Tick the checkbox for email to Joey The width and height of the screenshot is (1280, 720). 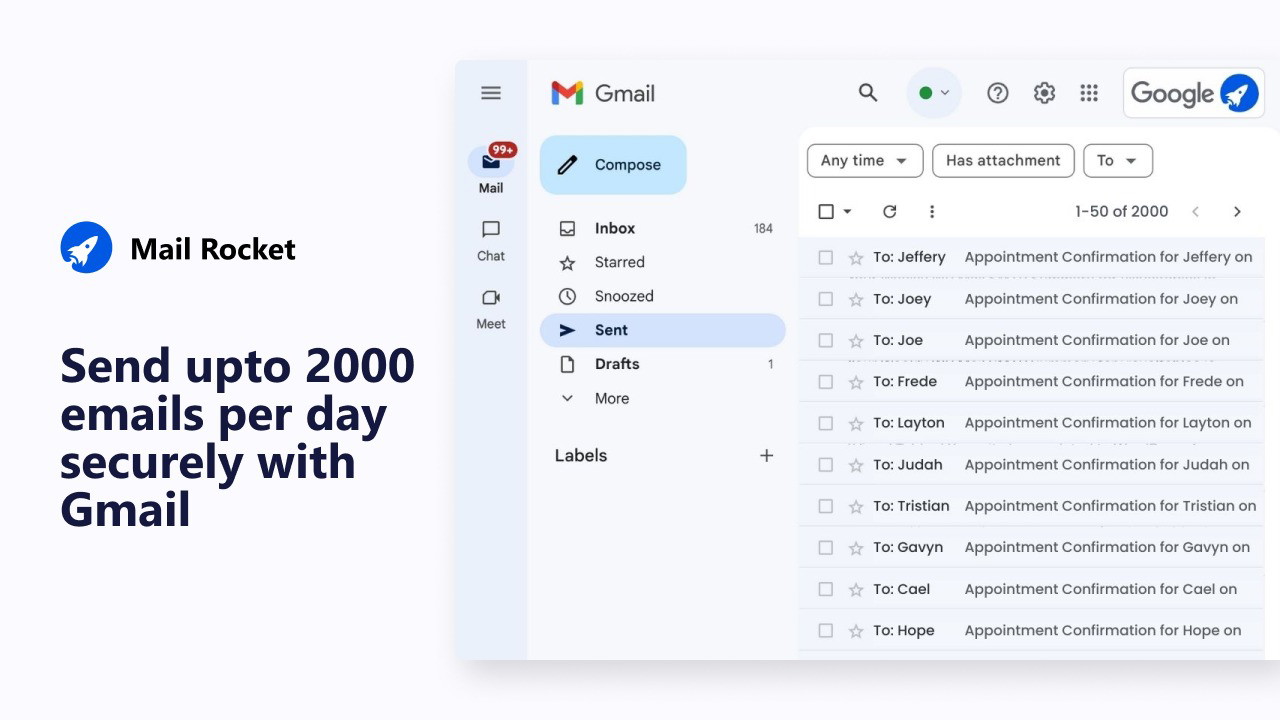pos(826,299)
